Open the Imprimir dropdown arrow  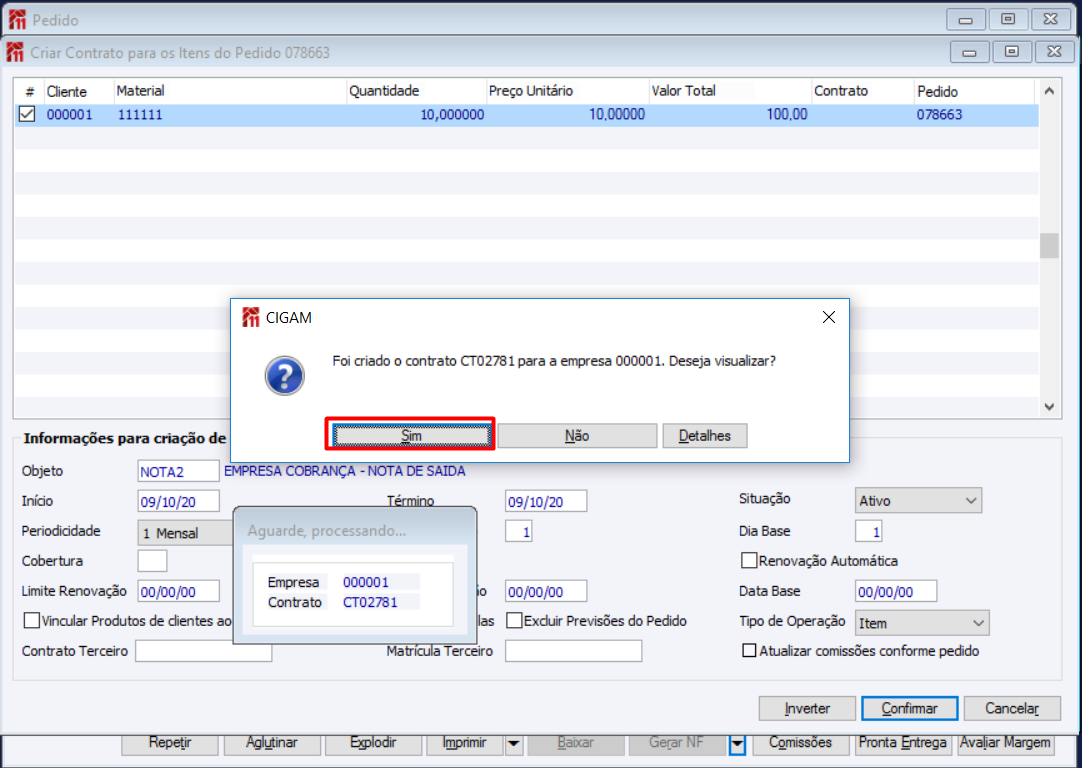pyautogui.click(x=513, y=743)
